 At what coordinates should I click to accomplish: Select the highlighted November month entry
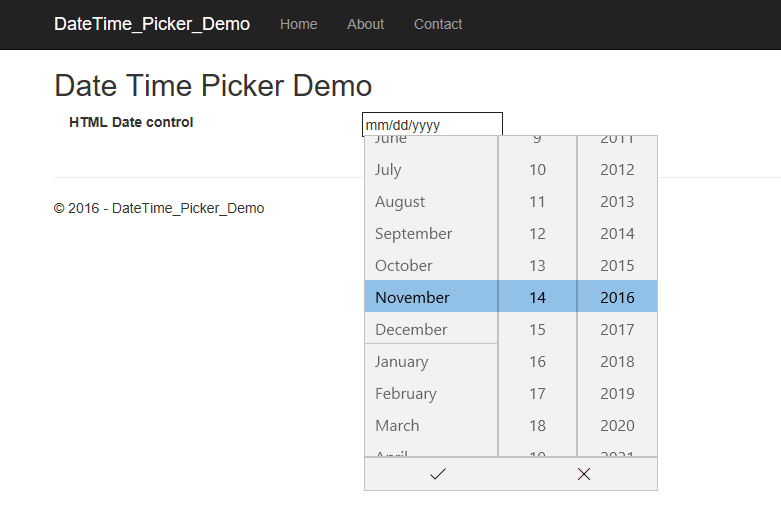point(431,297)
